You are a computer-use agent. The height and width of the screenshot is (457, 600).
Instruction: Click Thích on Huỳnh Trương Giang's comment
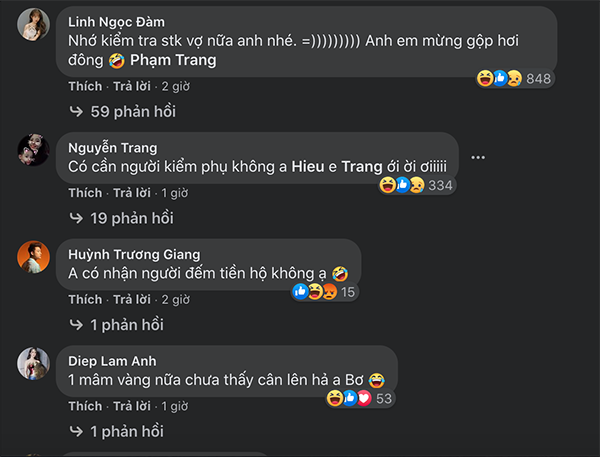click(85, 299)
